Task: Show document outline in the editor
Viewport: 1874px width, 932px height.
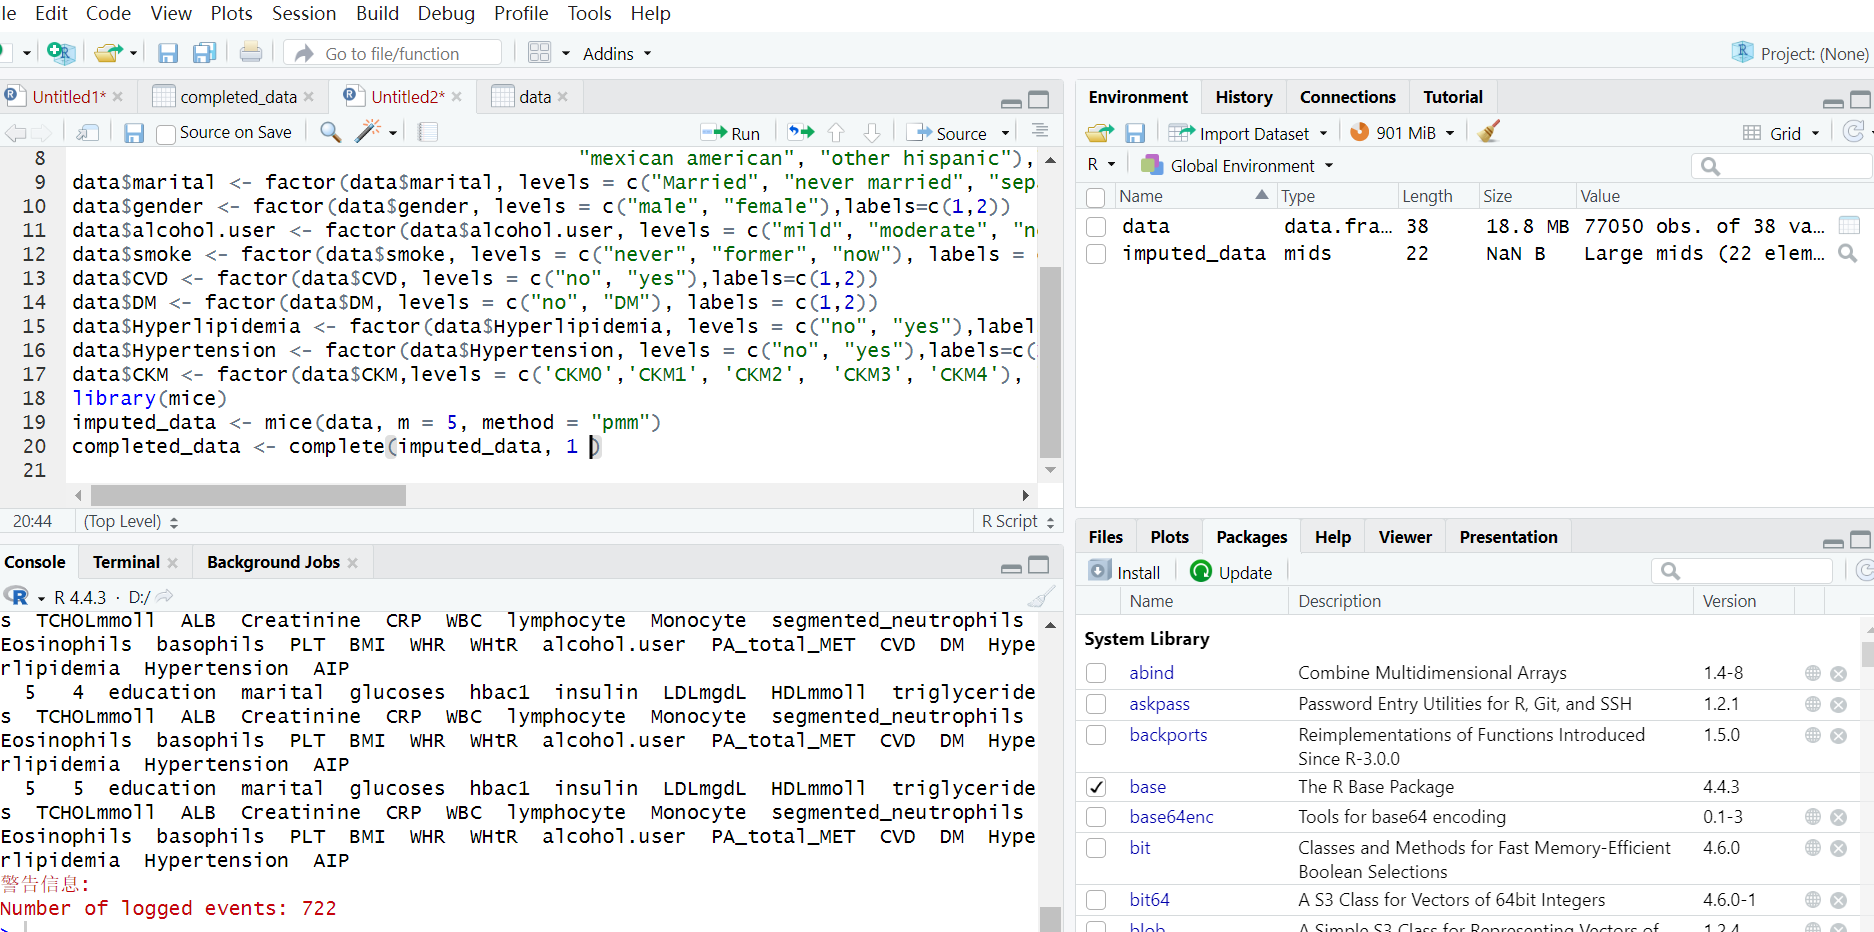Action: (x=1040, y=131)
